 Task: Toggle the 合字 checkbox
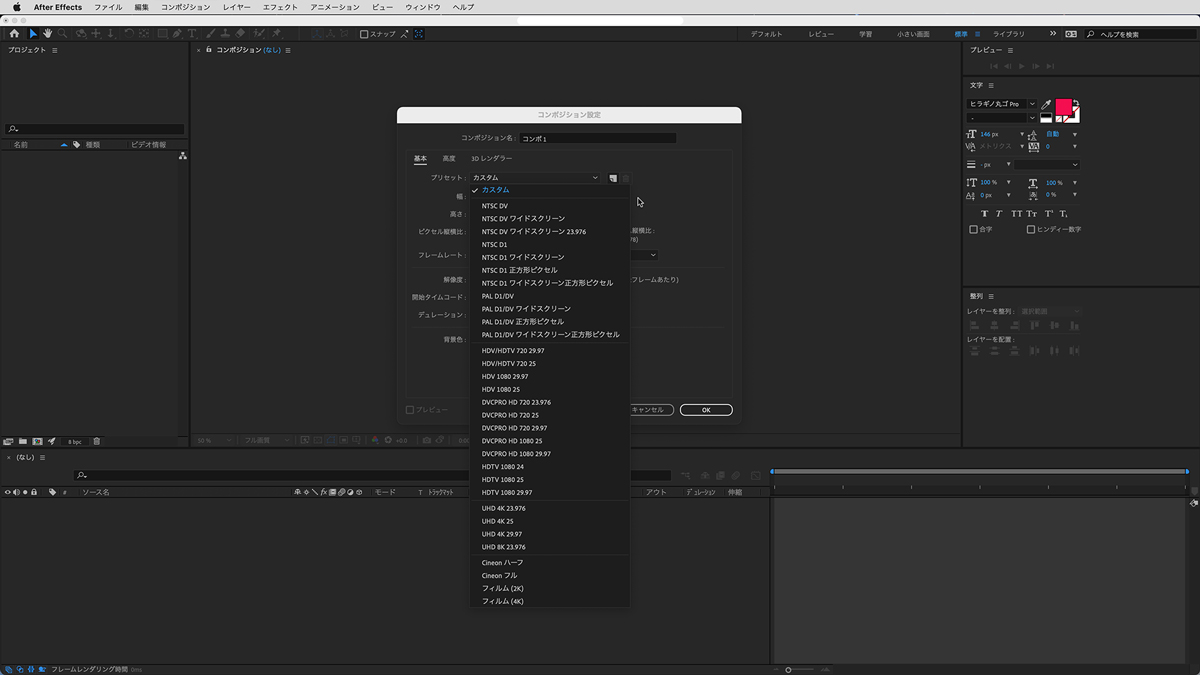point(974,230)
